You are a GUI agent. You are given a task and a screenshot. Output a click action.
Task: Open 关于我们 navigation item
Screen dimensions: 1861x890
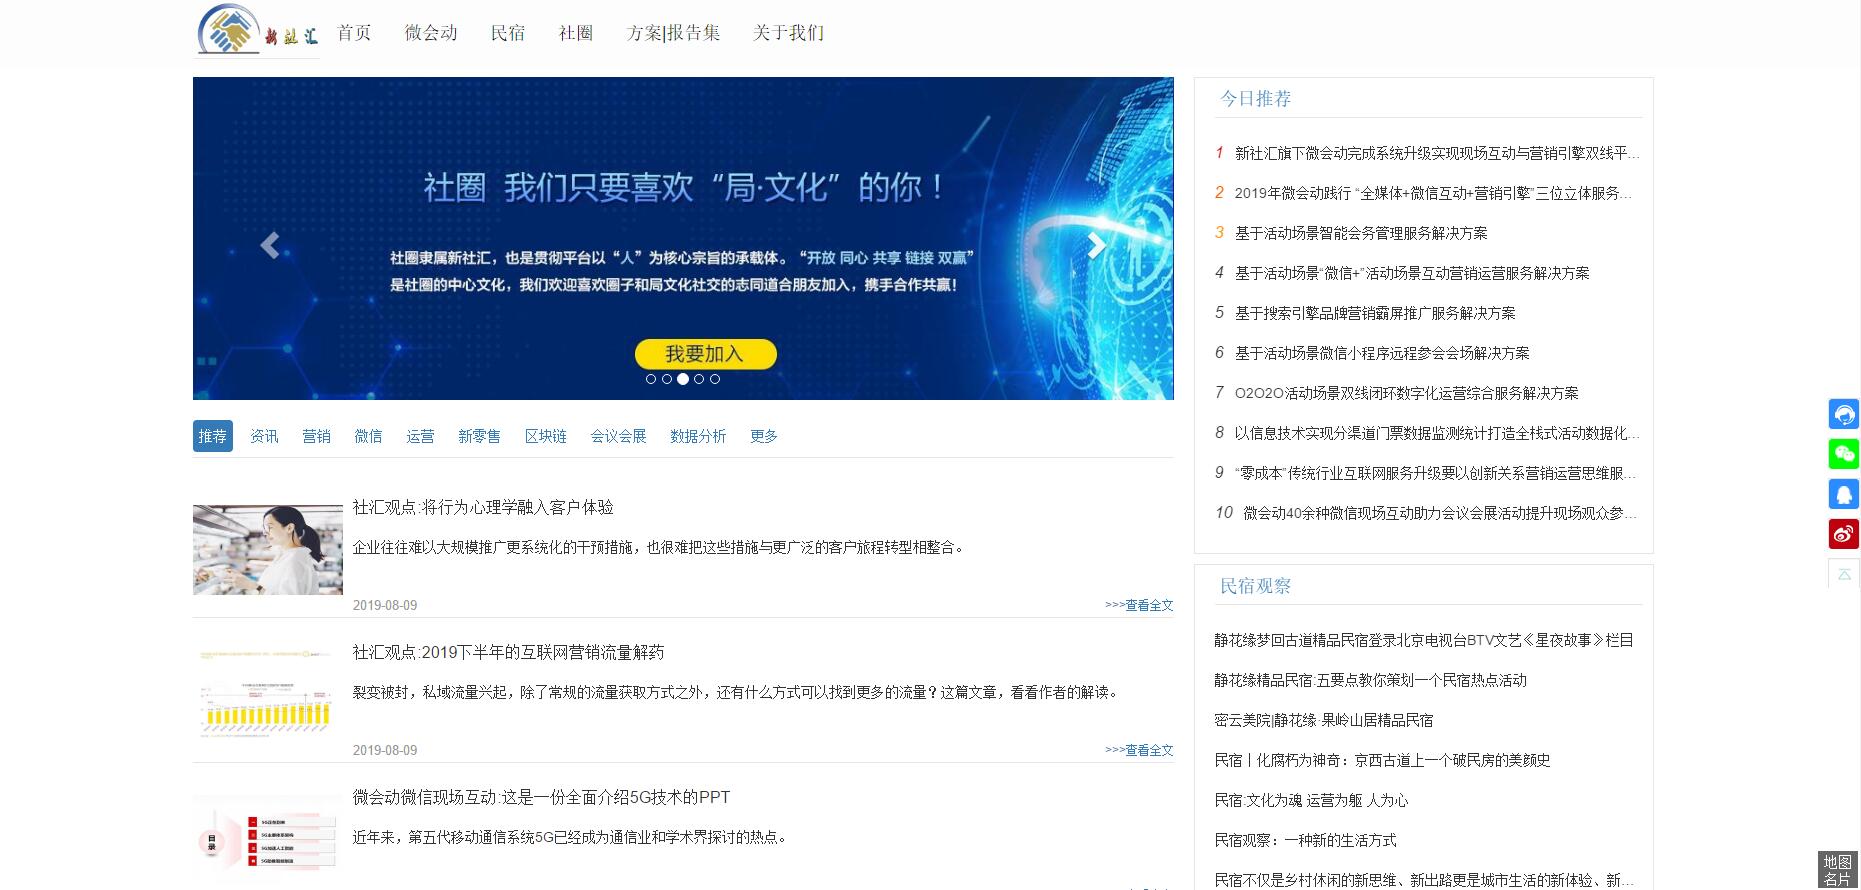788,33
